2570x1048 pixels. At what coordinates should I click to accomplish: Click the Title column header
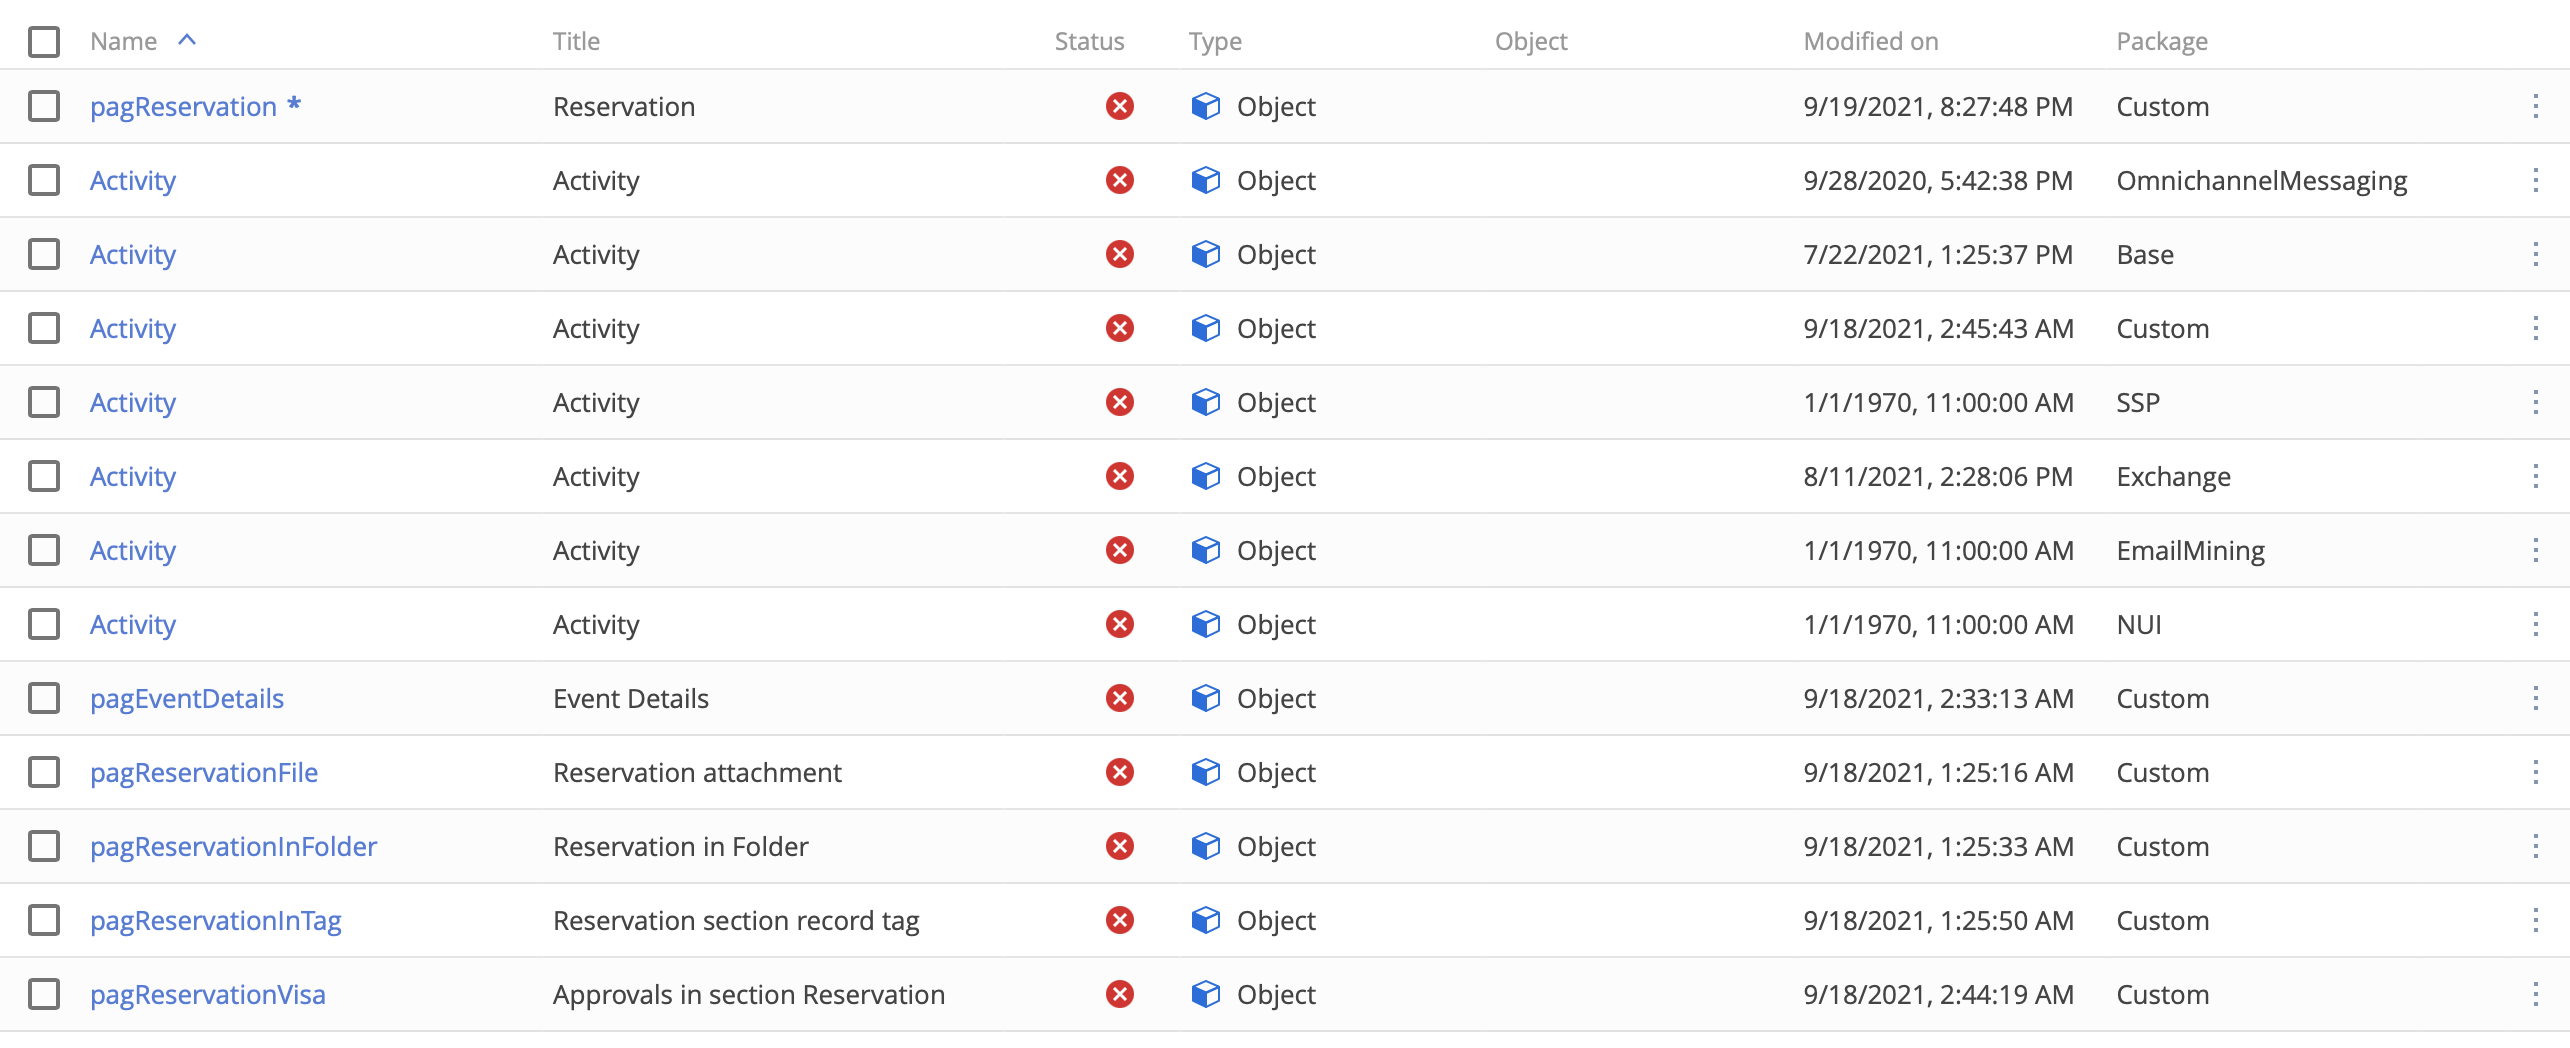[576, 42]
